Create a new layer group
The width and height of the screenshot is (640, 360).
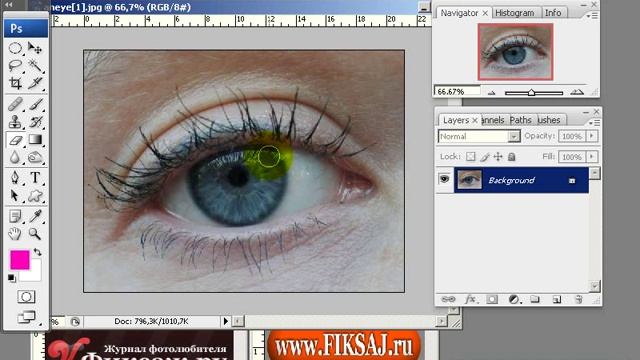pos(535,300)
